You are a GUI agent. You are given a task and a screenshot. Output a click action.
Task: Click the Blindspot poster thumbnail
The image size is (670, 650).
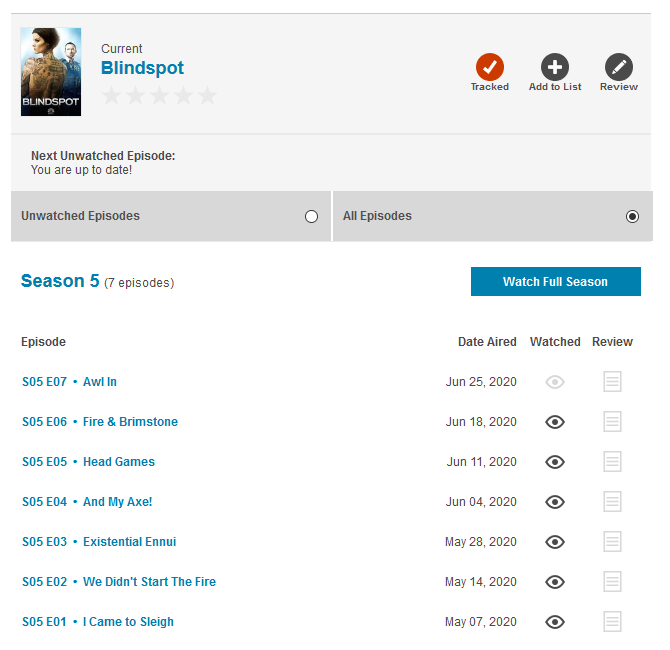pos(51,72)
